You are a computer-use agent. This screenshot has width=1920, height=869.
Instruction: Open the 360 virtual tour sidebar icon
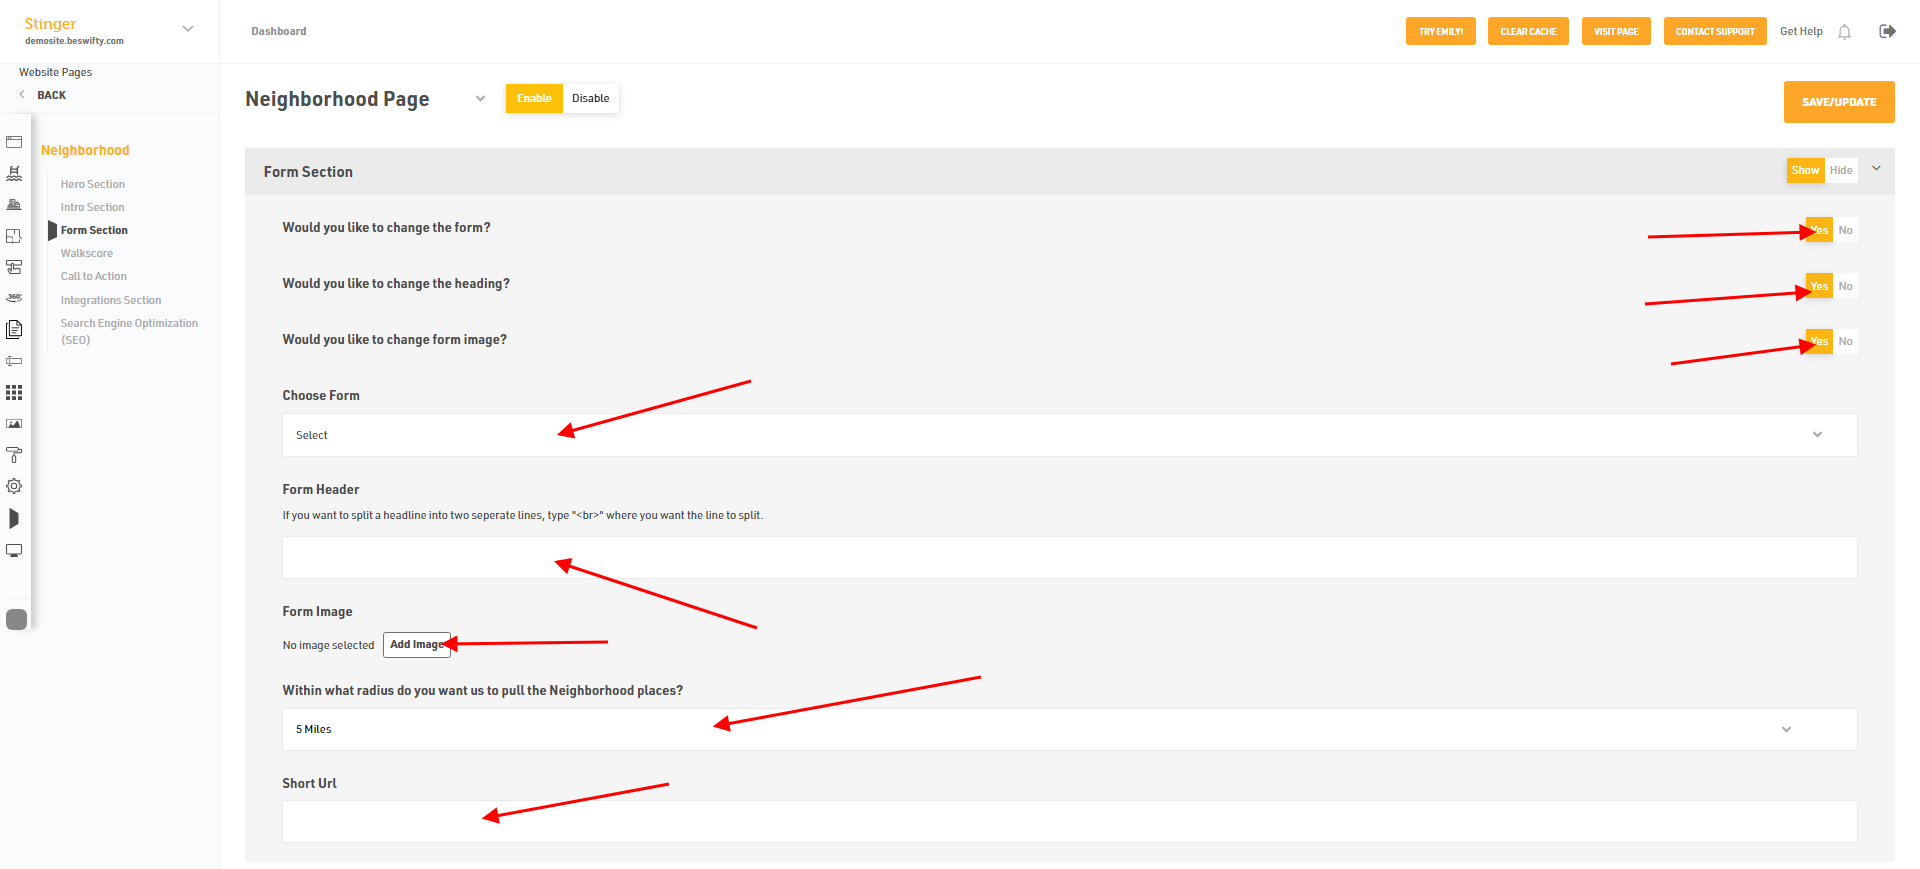click(x=14, y=298)
